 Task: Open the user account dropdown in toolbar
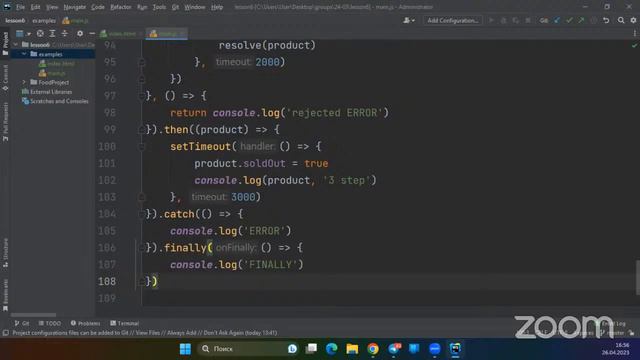point(409,20)
